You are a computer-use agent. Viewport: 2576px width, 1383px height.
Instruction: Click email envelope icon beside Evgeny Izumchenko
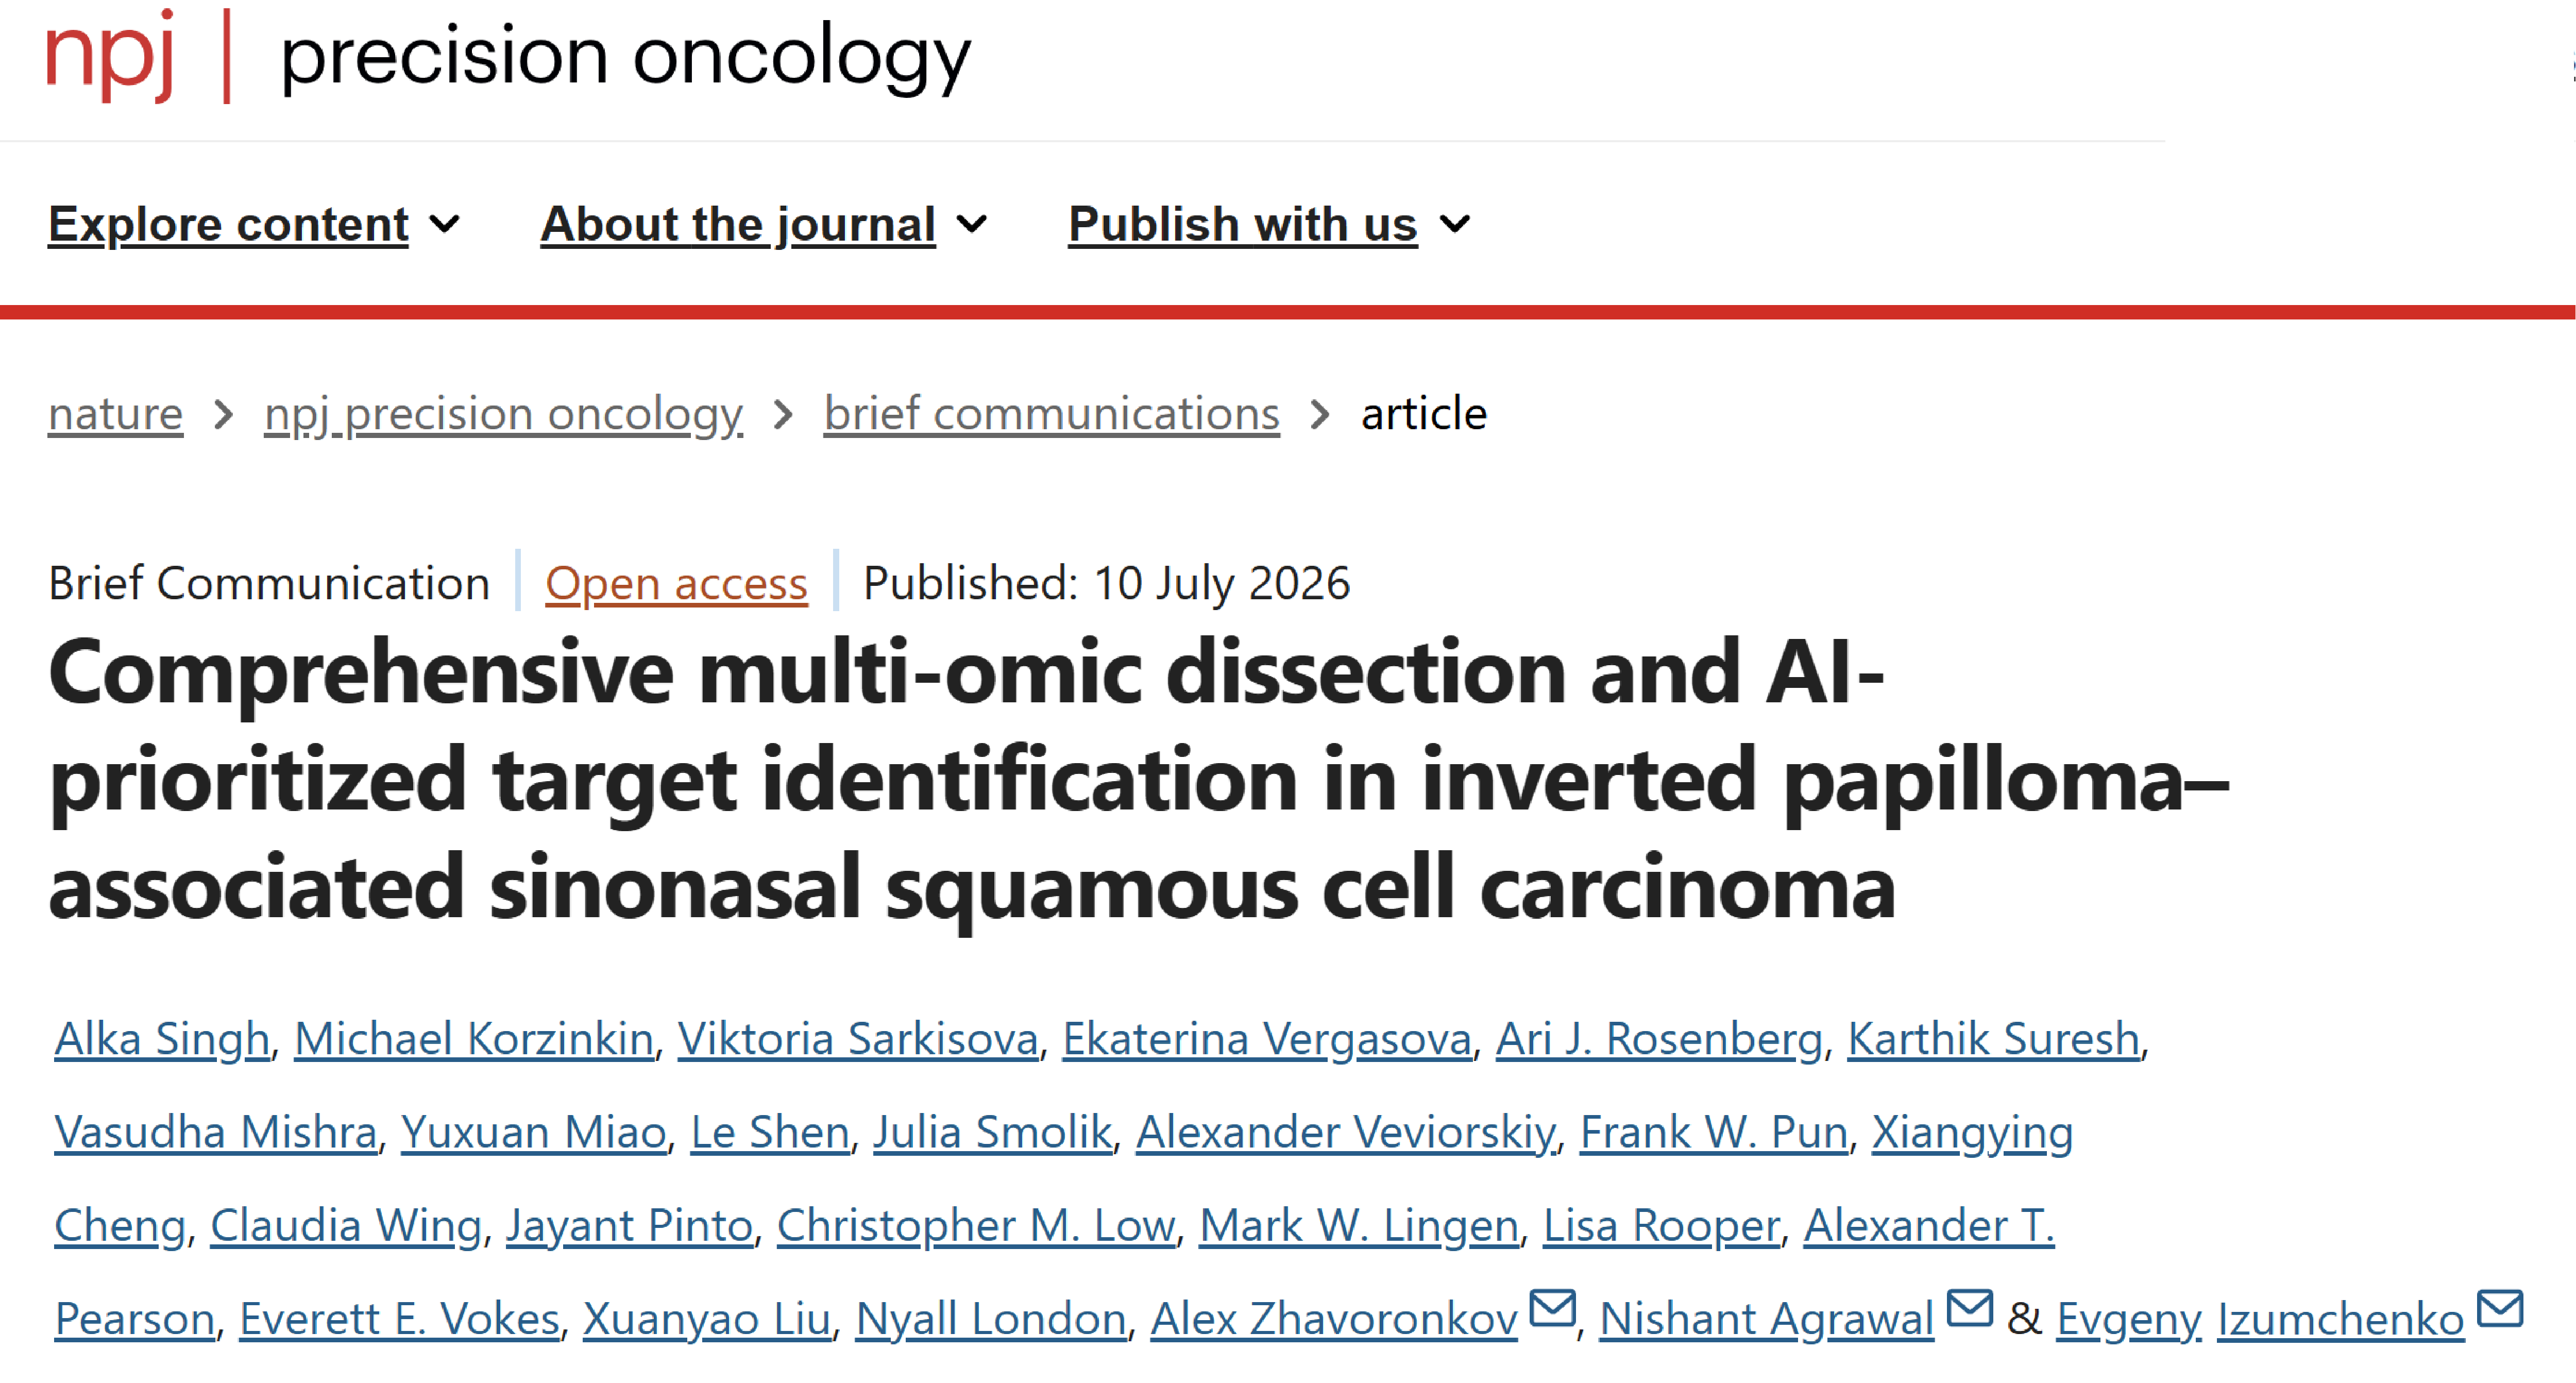coord(2500,1308)
